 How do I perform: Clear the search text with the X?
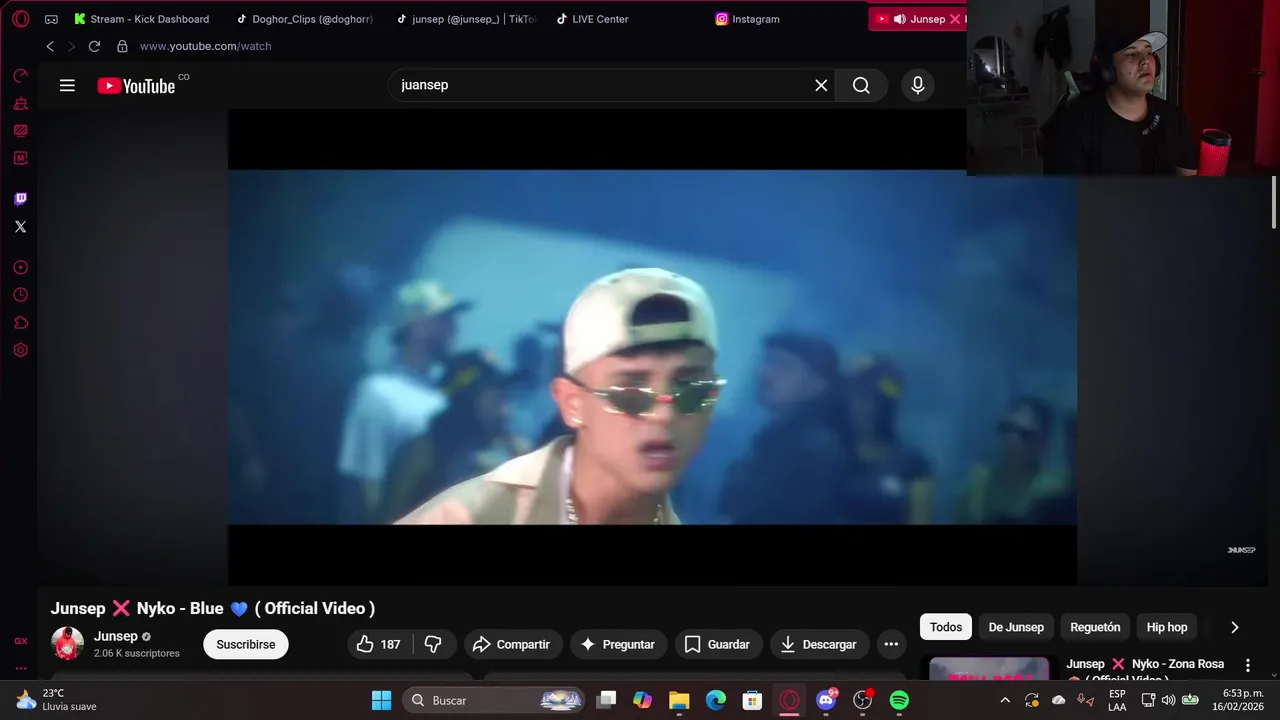(821, 85)
